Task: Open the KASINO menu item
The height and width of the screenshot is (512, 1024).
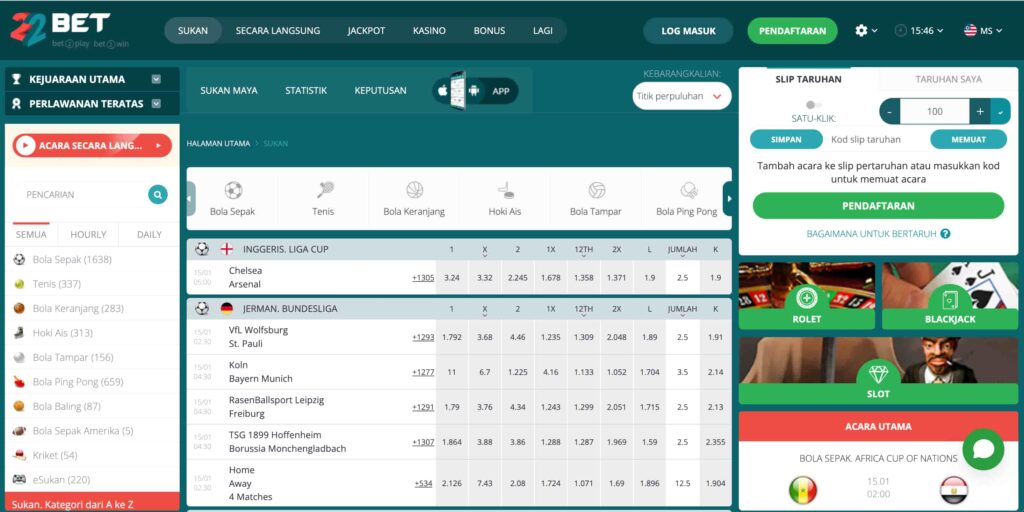Action: coord(429,31)
